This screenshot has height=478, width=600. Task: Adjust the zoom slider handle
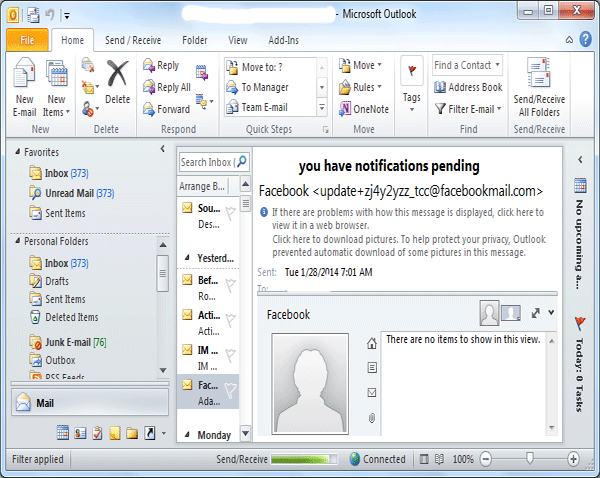(530, 458)
